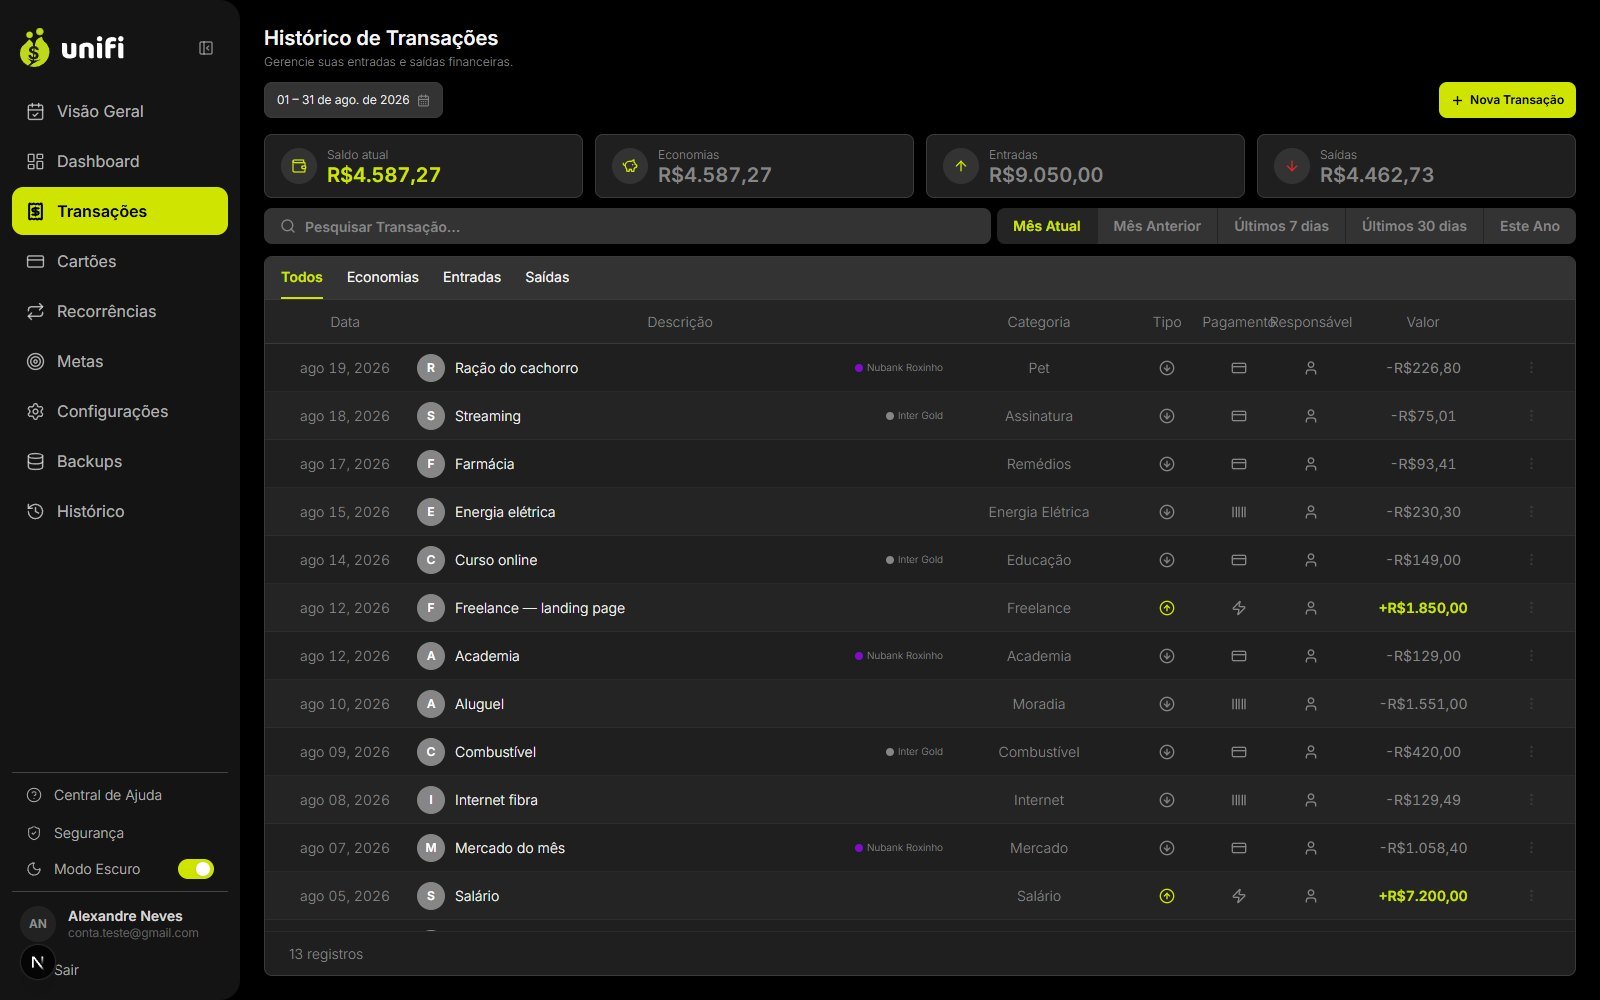This screenshot has width=1600, height=1000.
Task: Toggle the Modo Escuro switch
Action: 196,869
